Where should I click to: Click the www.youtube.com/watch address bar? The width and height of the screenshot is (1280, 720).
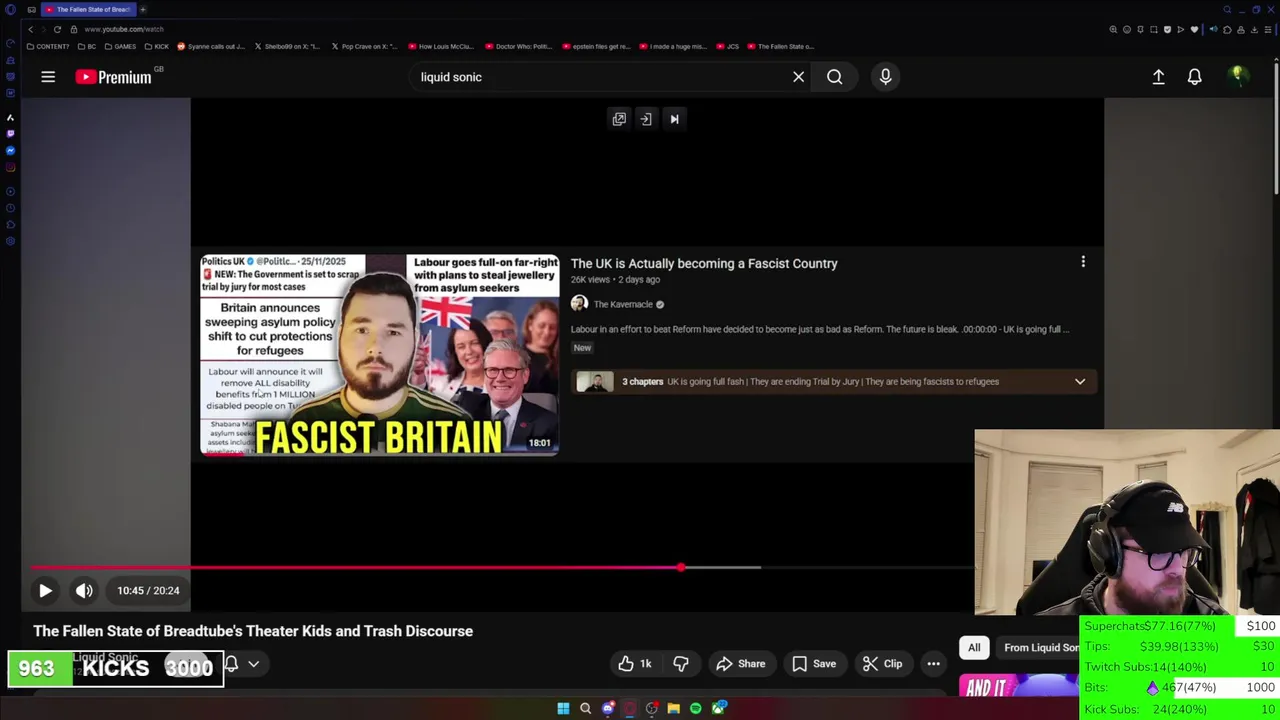click(124, 29)
